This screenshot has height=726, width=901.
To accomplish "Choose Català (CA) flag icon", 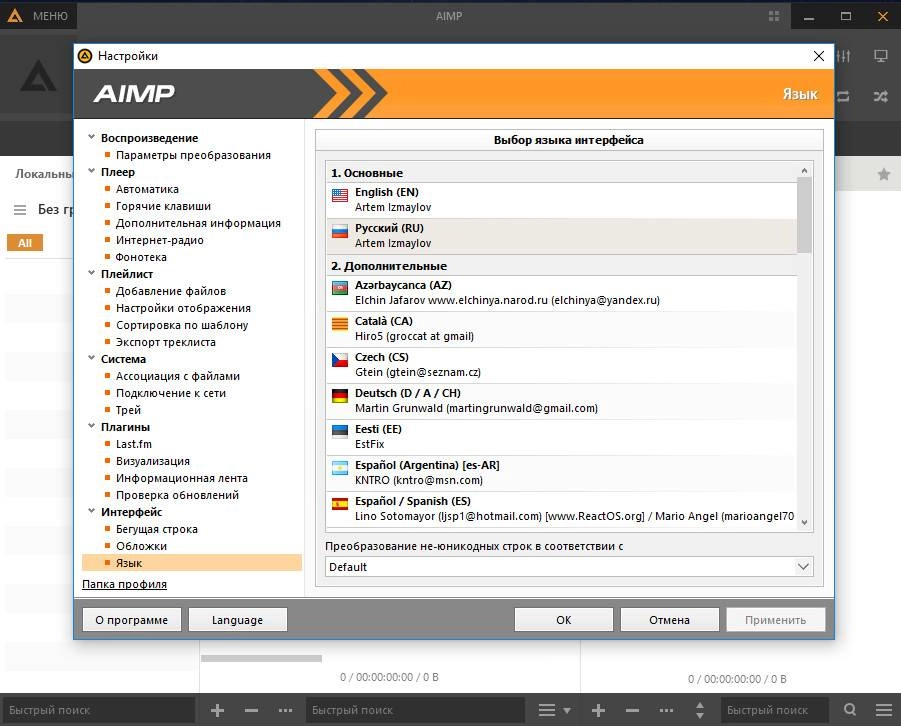I will click(340, 324).
